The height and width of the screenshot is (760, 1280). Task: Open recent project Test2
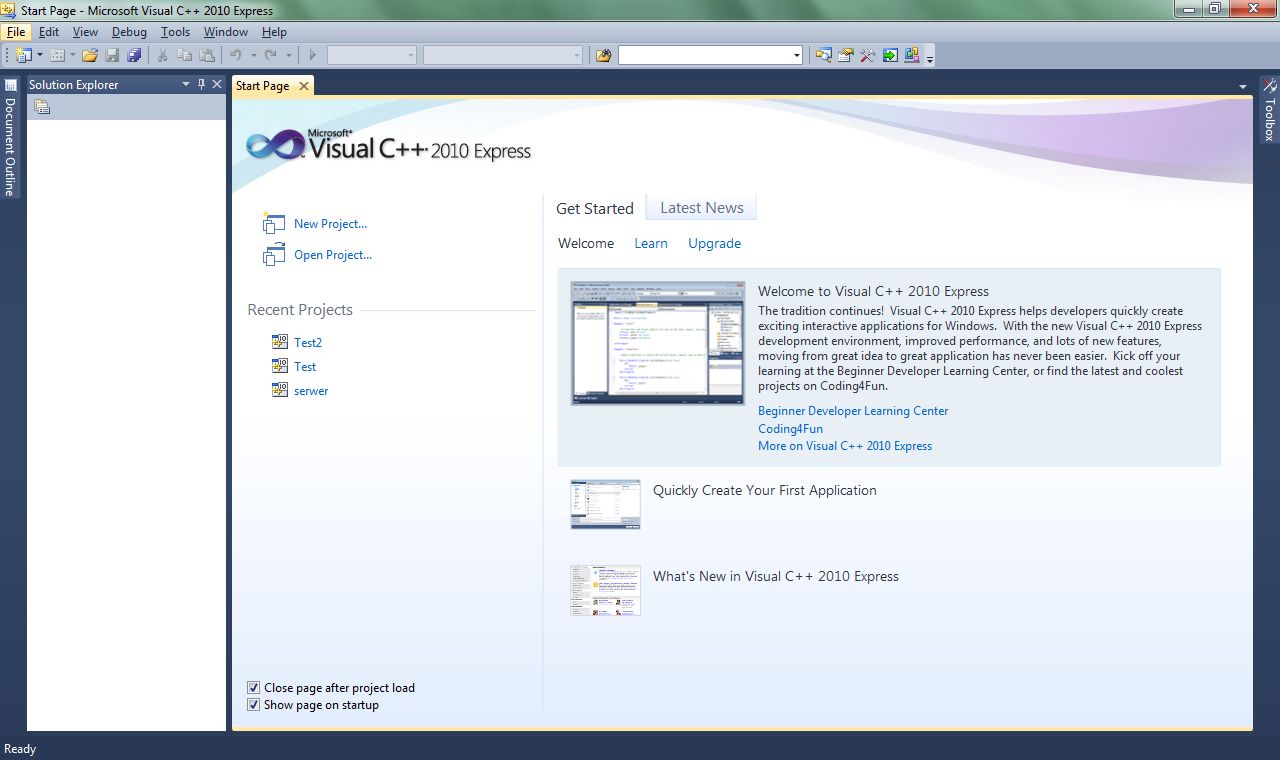308,343
